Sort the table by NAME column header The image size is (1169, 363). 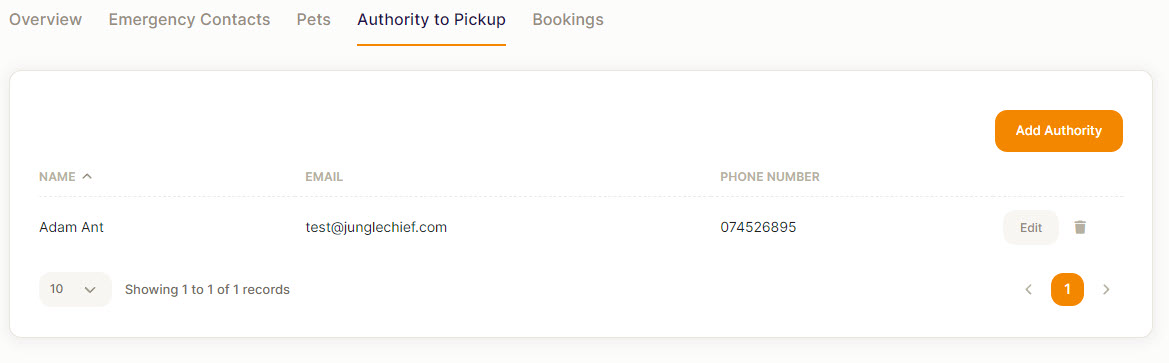[57, 177]
